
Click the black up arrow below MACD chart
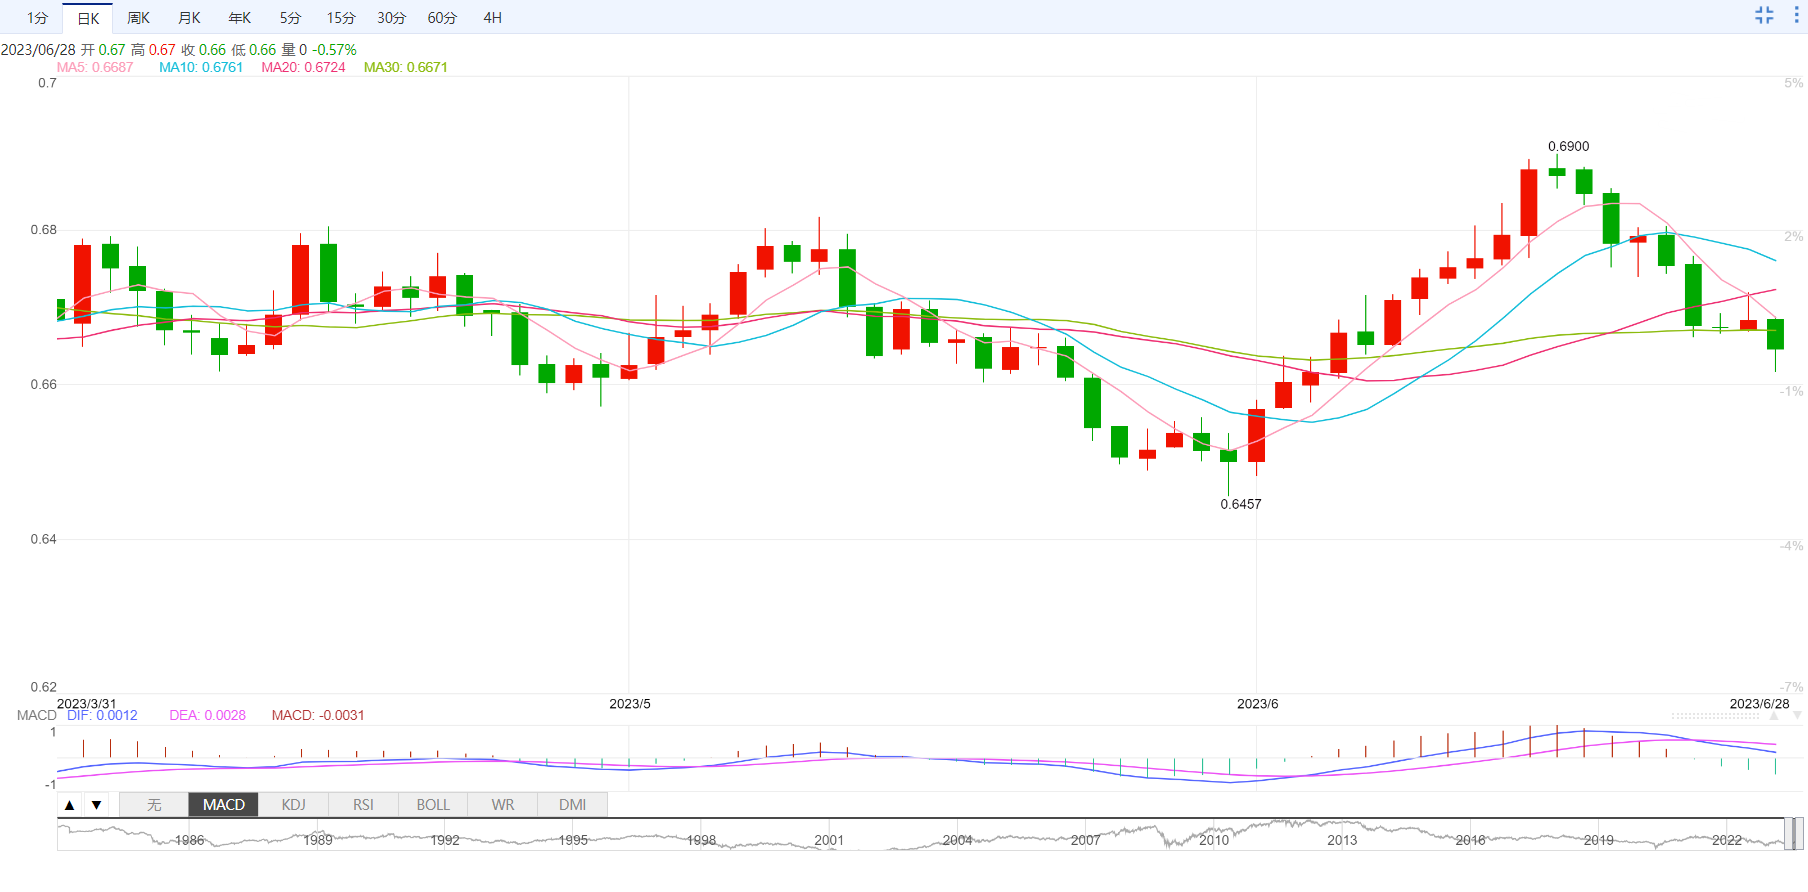69,805
